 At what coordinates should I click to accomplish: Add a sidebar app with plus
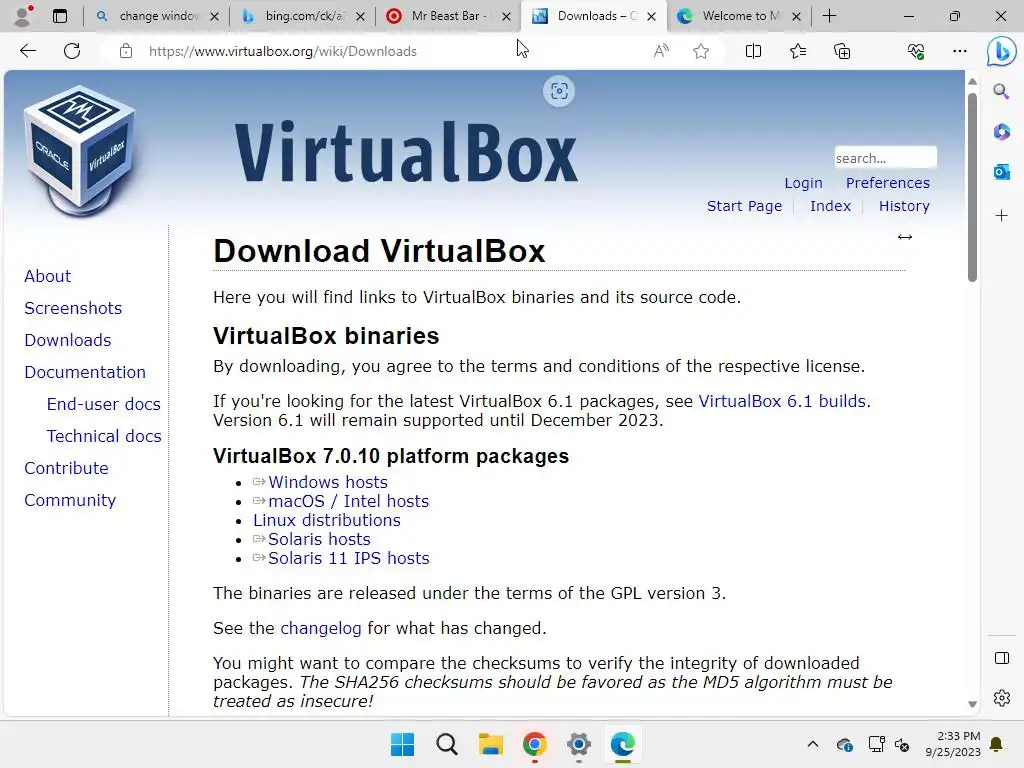point(1001,216)
